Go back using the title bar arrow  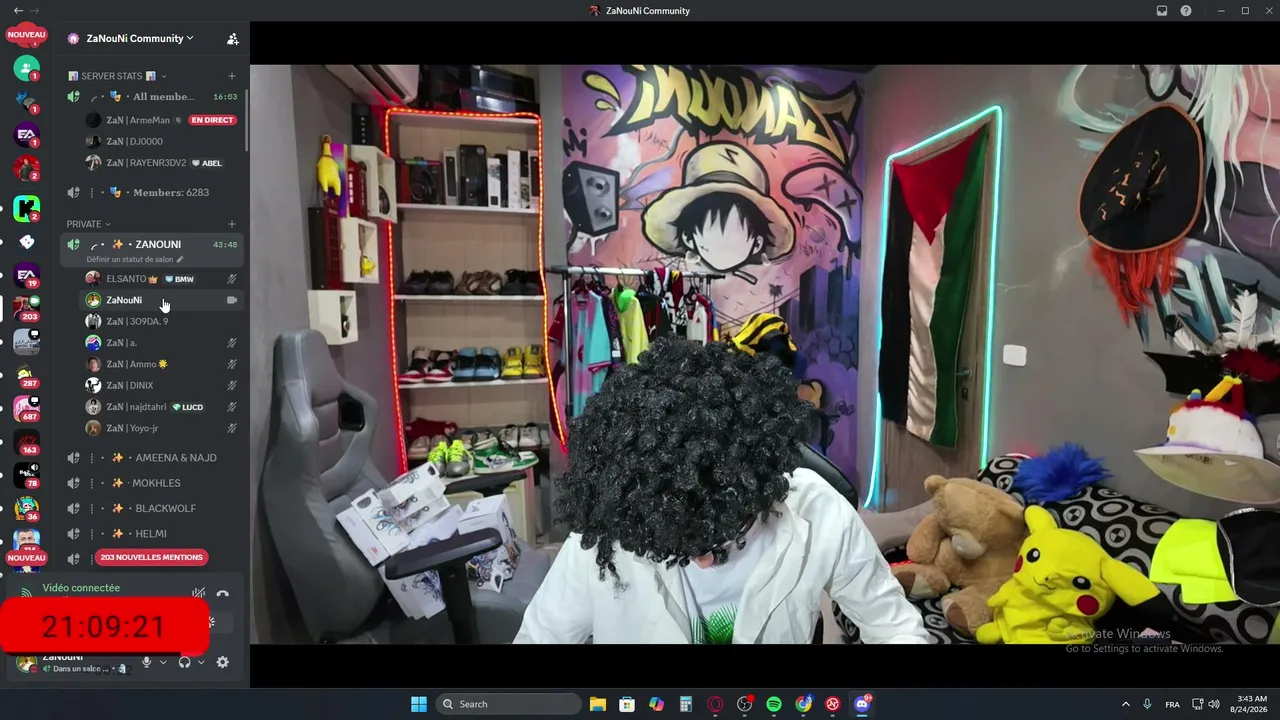pyautogui.click(x=18, y=11)
